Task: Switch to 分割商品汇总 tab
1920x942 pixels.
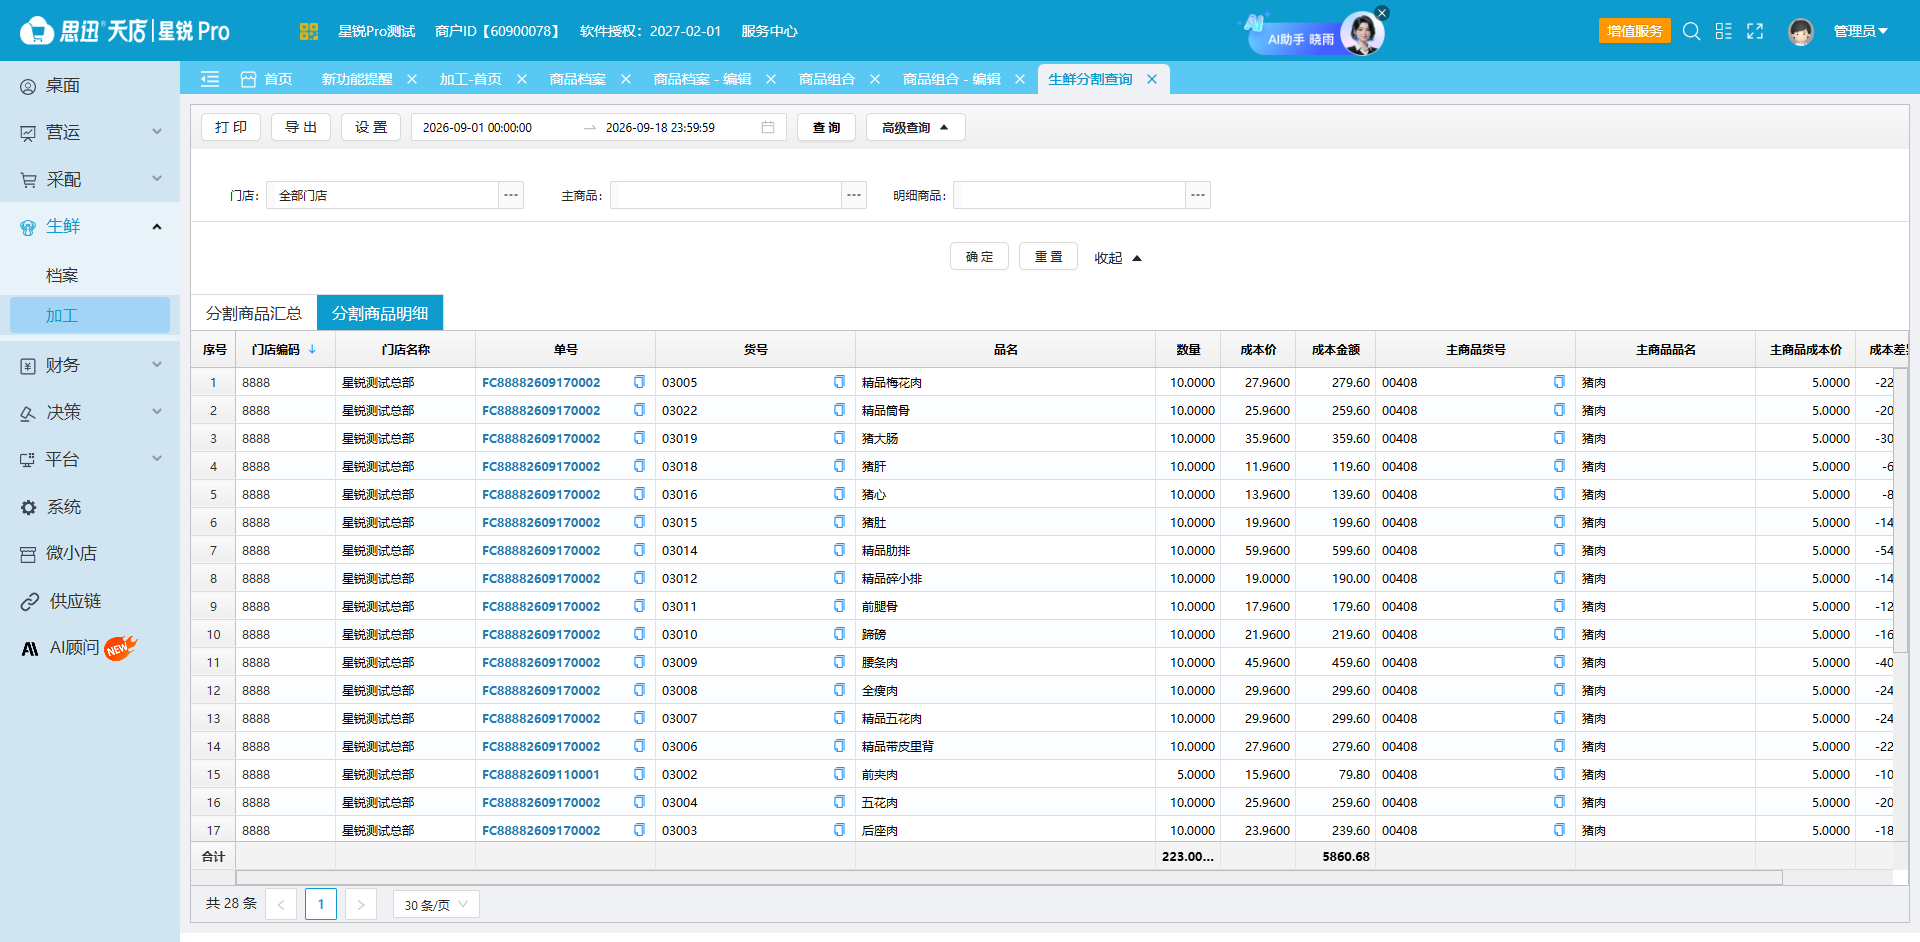Action: [254, 313]
